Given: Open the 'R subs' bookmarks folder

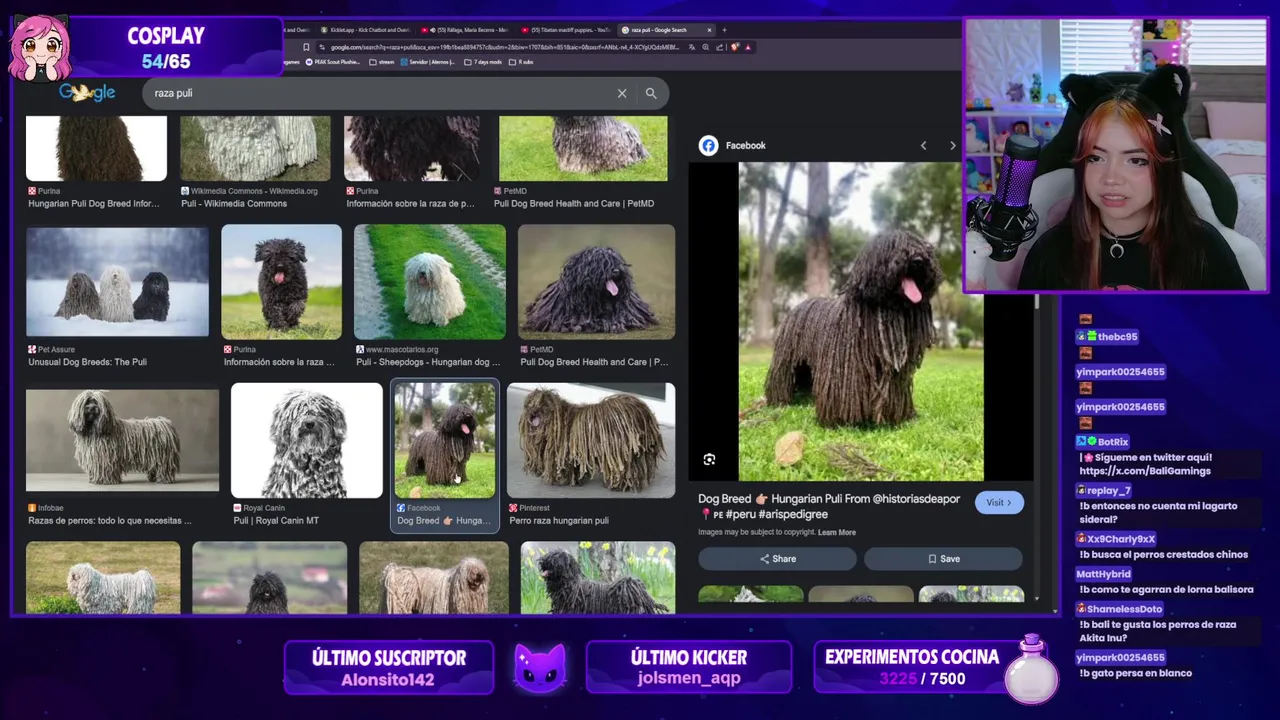Looking at the screenshot, I should point(521,62).
